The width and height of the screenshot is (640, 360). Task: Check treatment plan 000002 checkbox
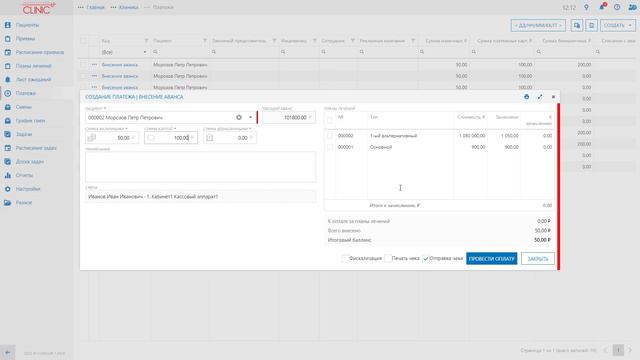click(x=330, y=136)
